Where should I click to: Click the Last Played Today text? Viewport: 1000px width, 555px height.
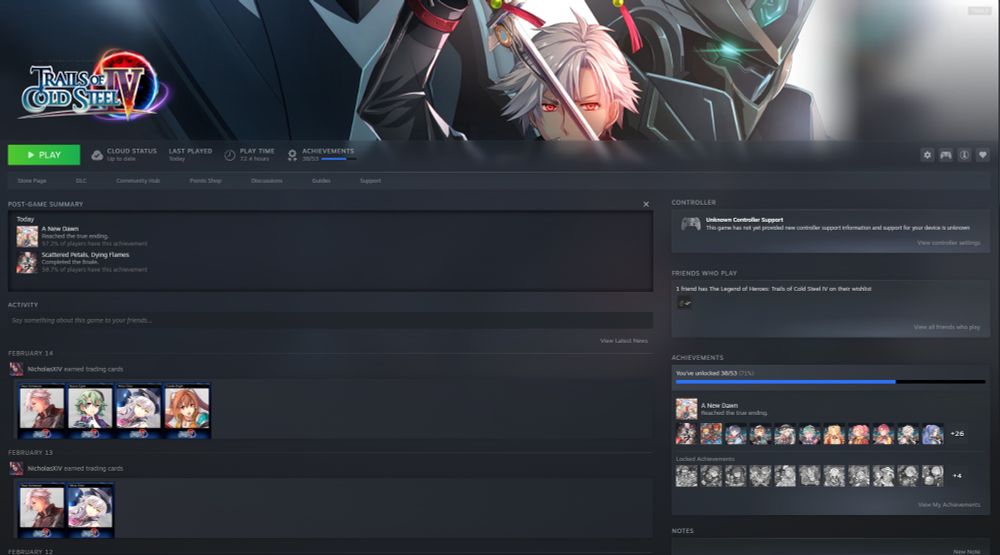coord(190,155)
